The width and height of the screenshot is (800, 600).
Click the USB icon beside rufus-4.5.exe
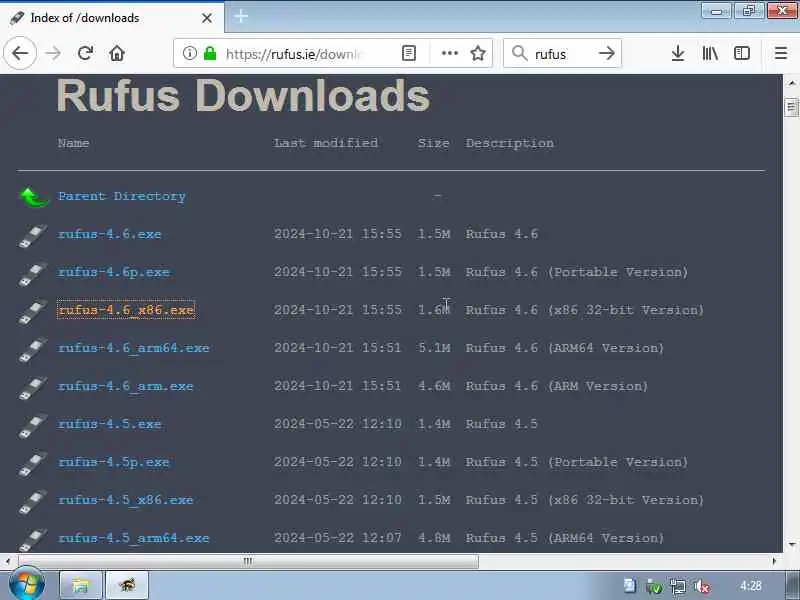[x=33, y=427]
